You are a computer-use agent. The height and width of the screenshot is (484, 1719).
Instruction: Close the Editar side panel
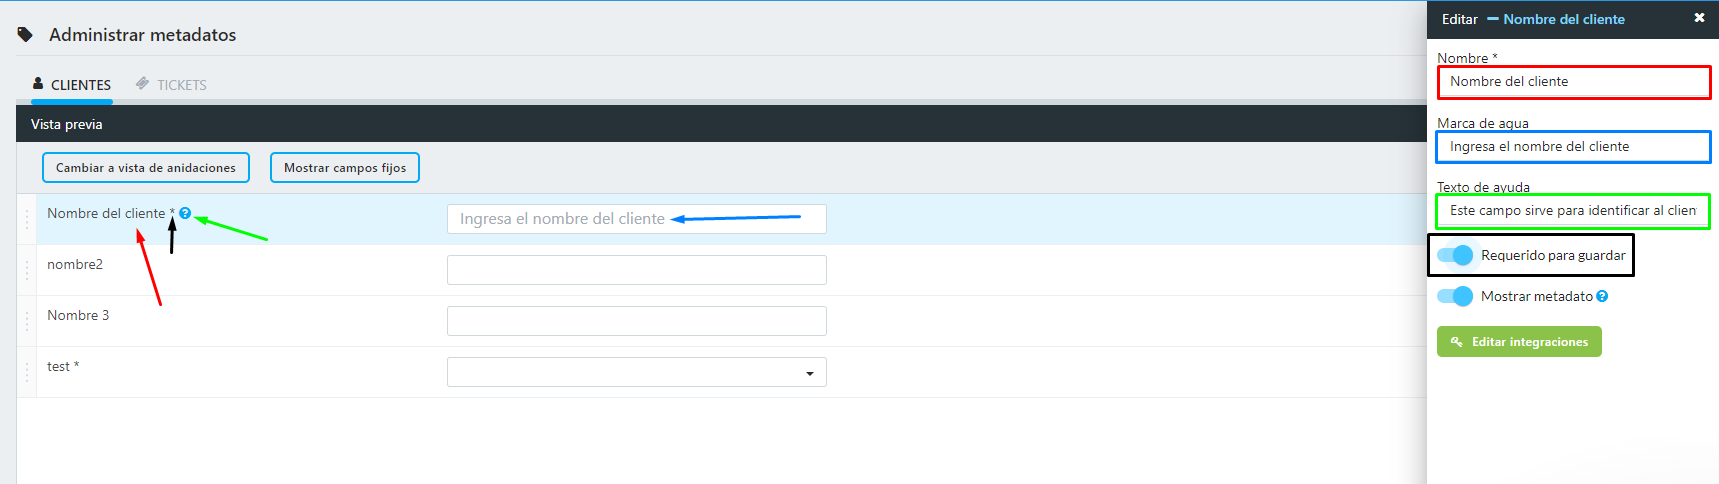[1699, 18]
